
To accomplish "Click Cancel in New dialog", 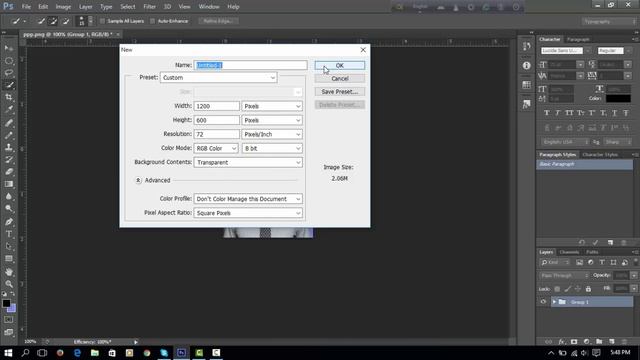I will tap(340, 78).
